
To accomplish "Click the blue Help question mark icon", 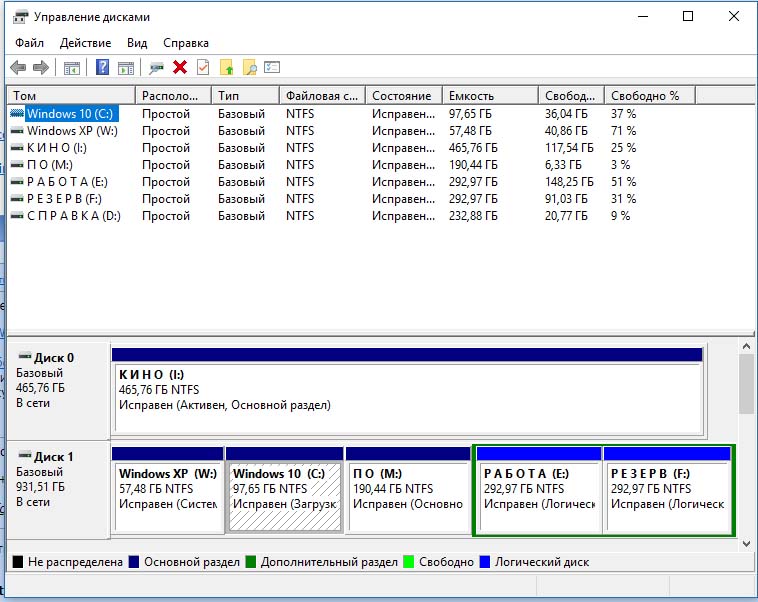I will click(x=102, y=68).
